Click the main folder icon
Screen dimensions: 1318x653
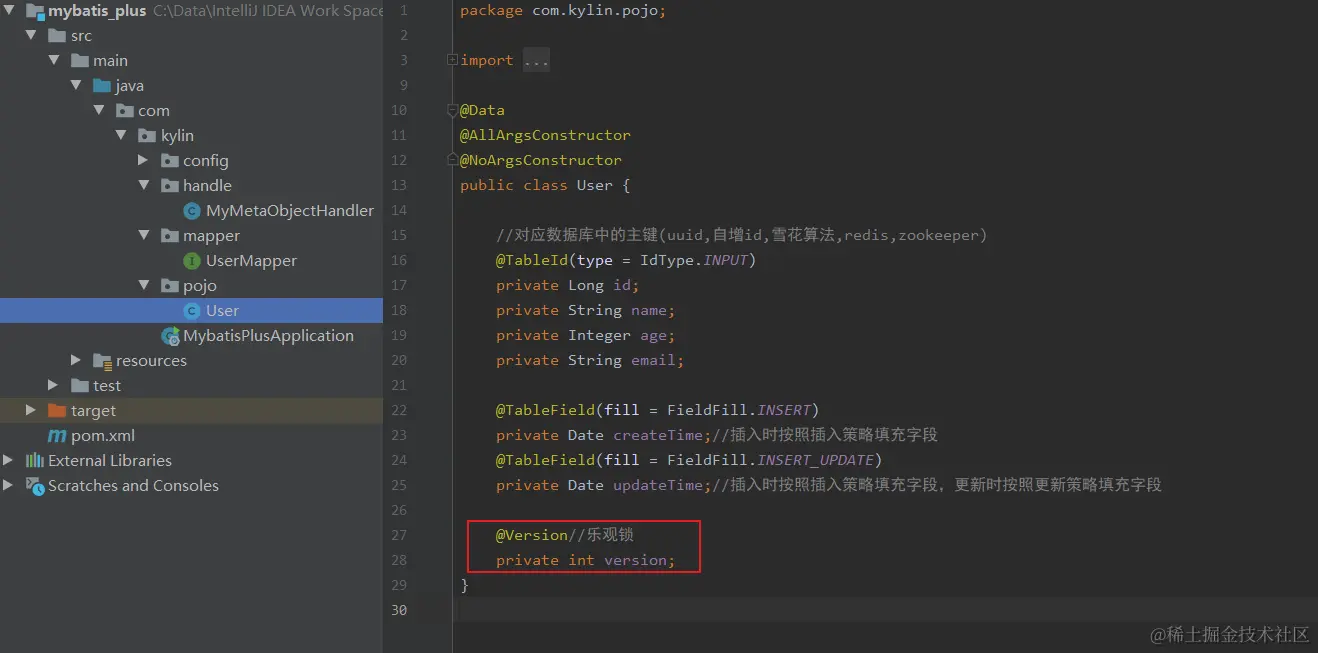pos(80,61)
